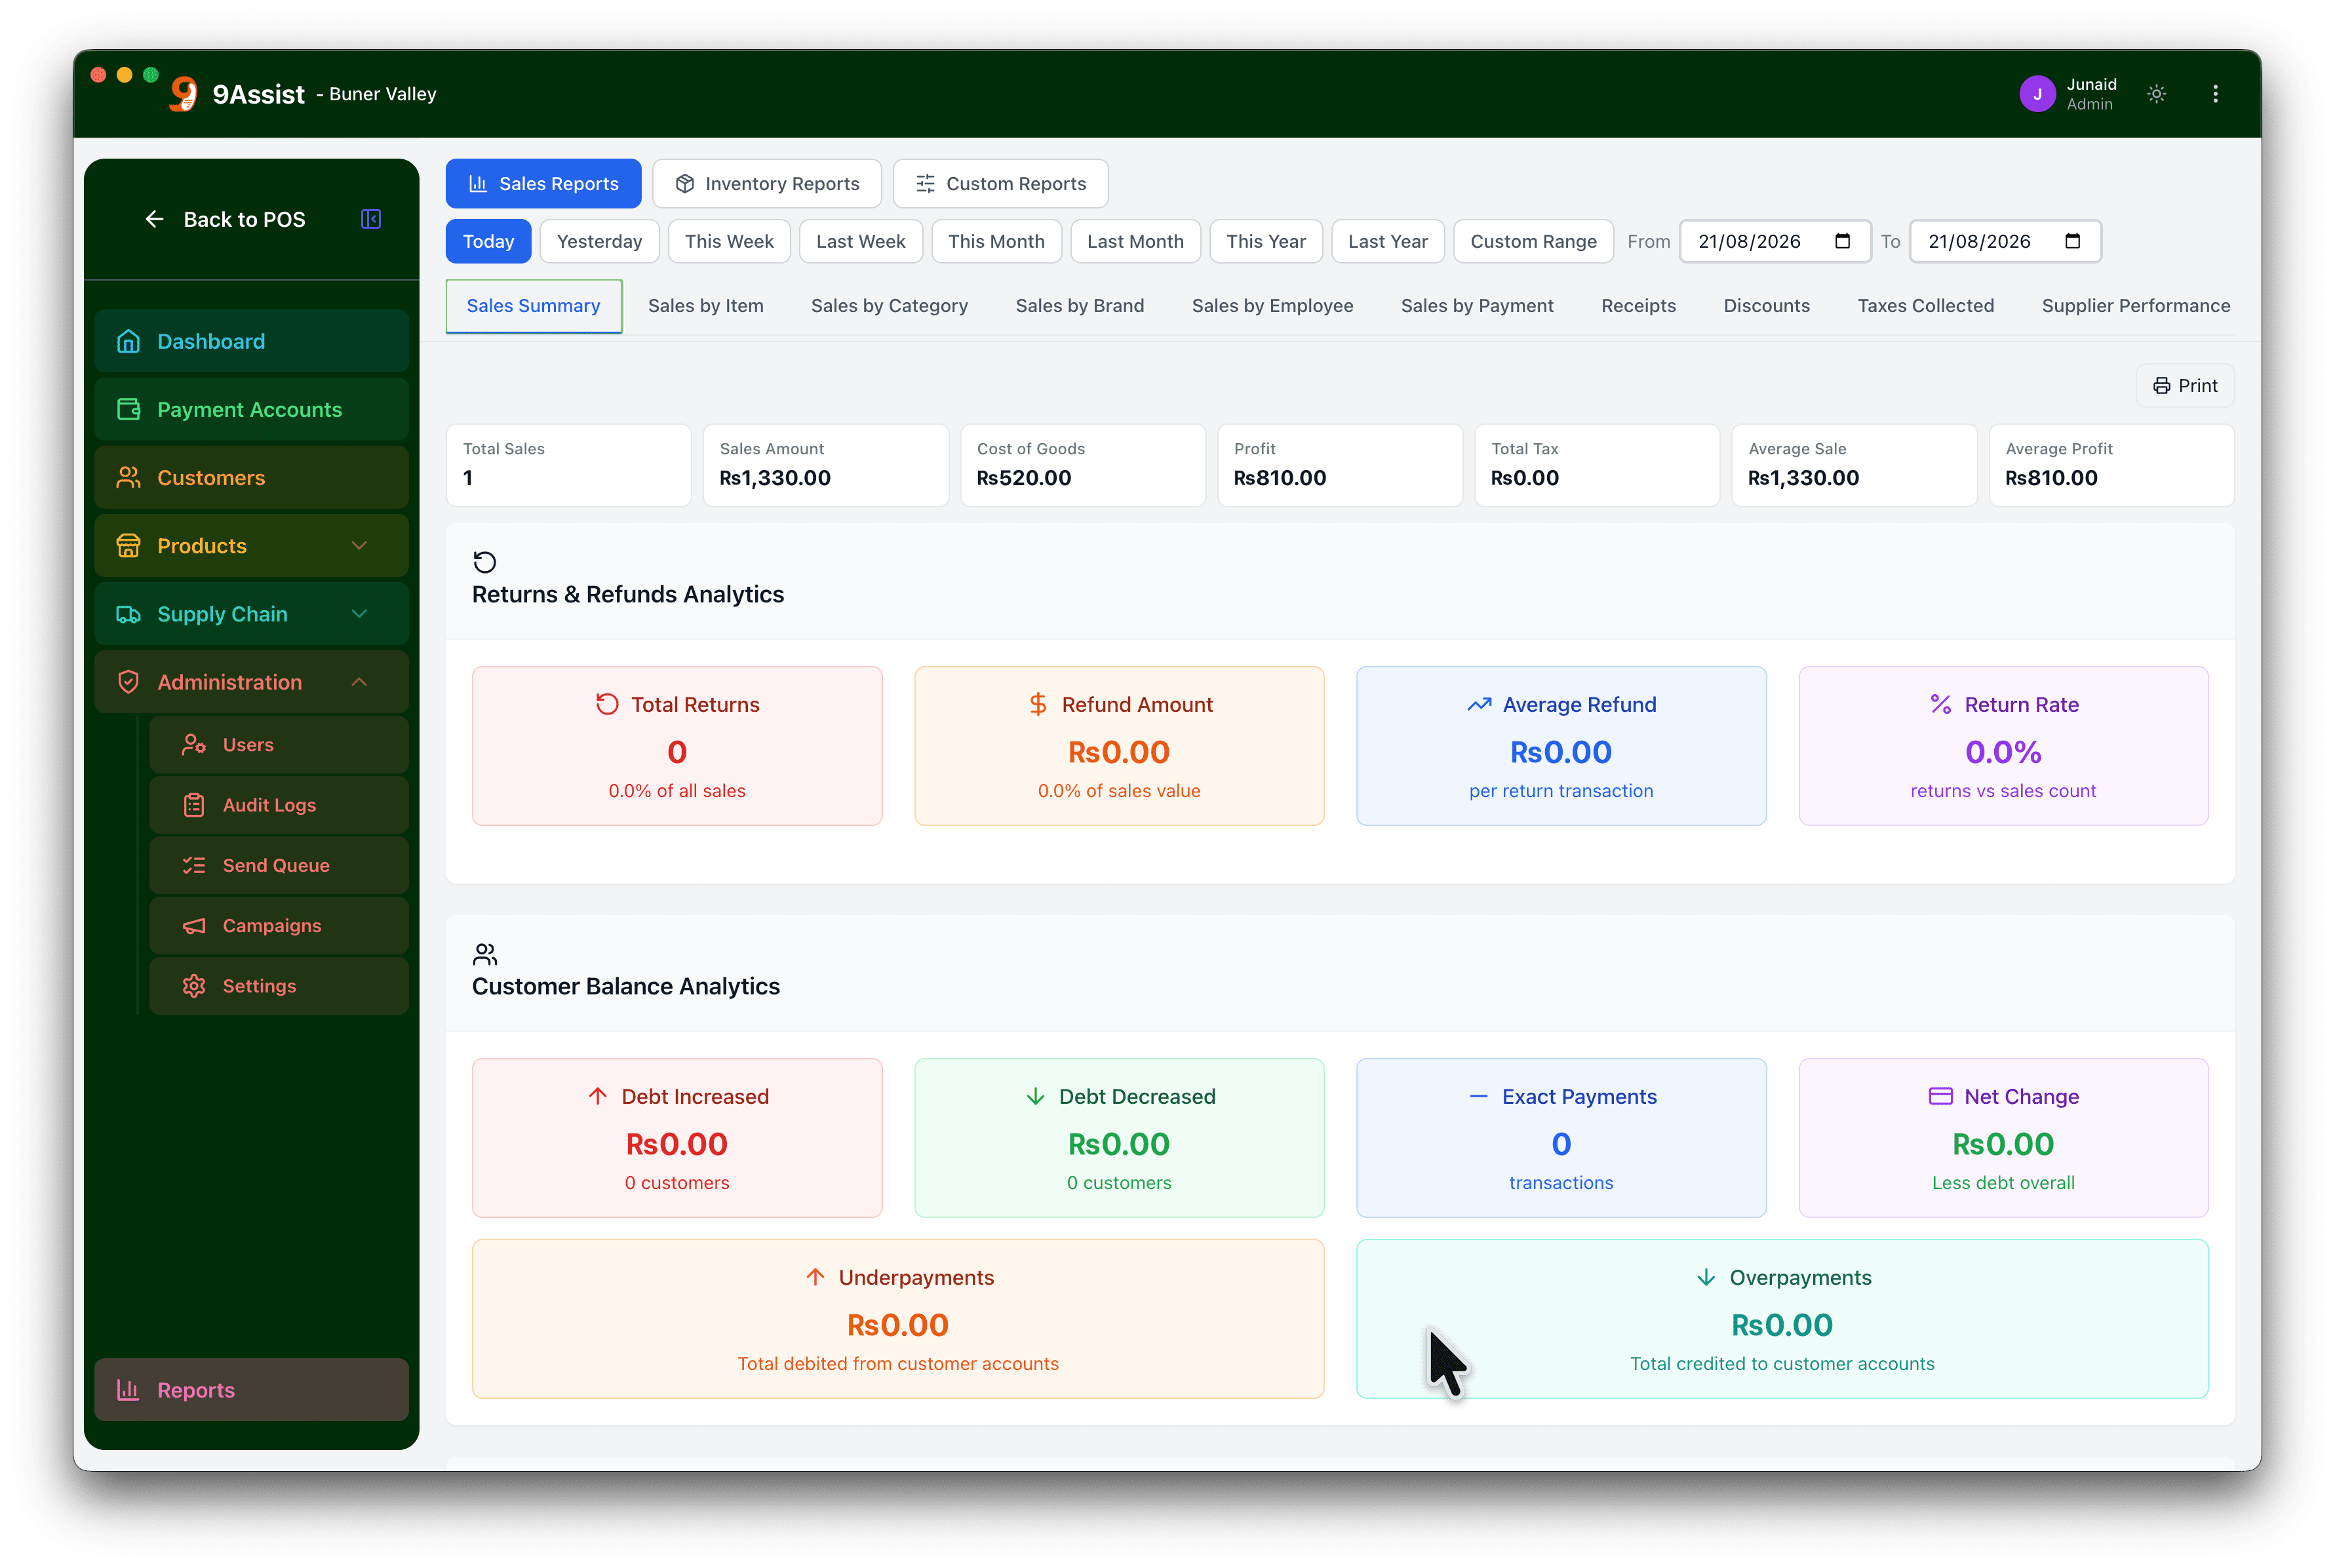Click the Audit Logs clipboard icon
This screenshot has height=1568, width=2335.
pyautogui.click(x=194, y=805)
